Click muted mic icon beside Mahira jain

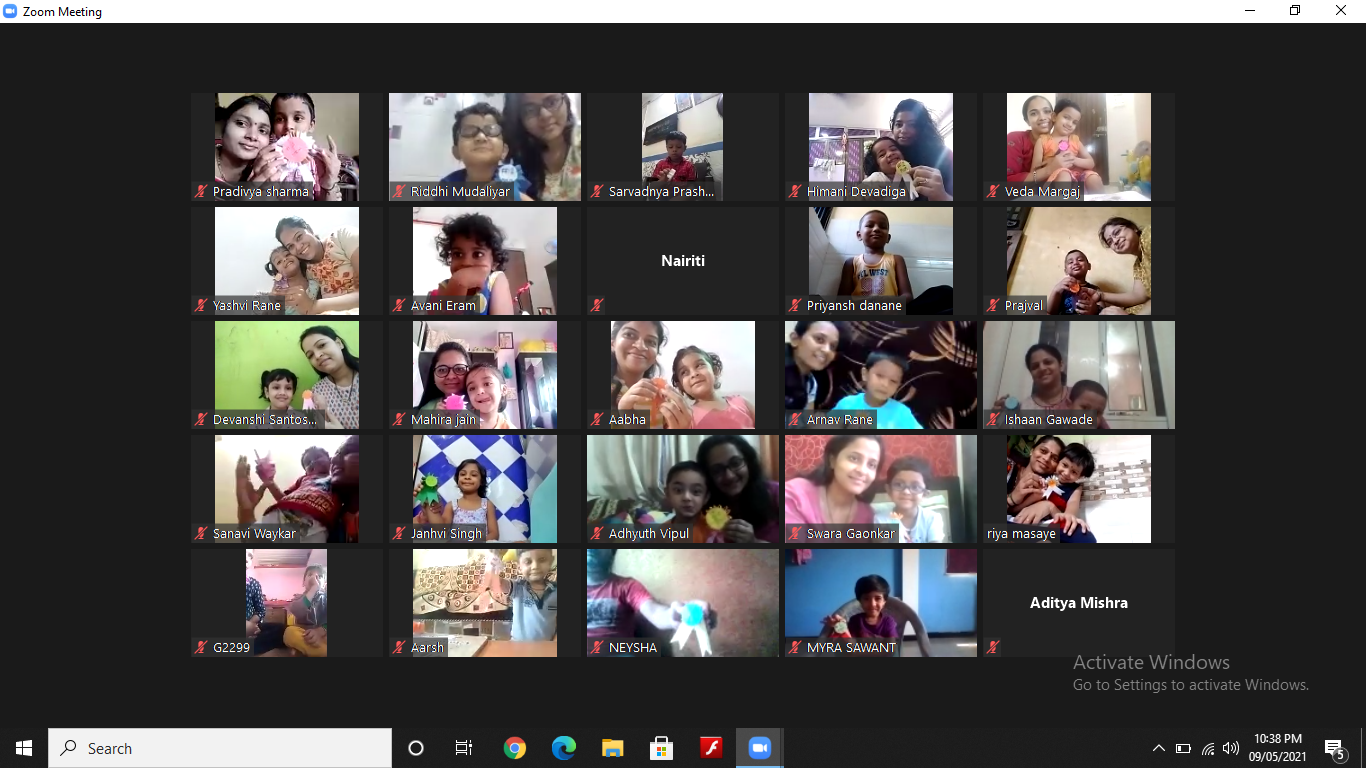pyautogui.click(x=399, y=419)
